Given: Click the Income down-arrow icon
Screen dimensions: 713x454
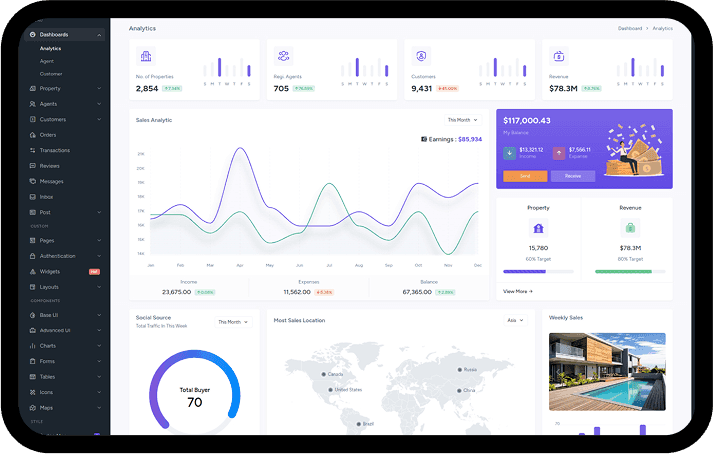Looking at the screenshot, I should [x=510, y=153].
